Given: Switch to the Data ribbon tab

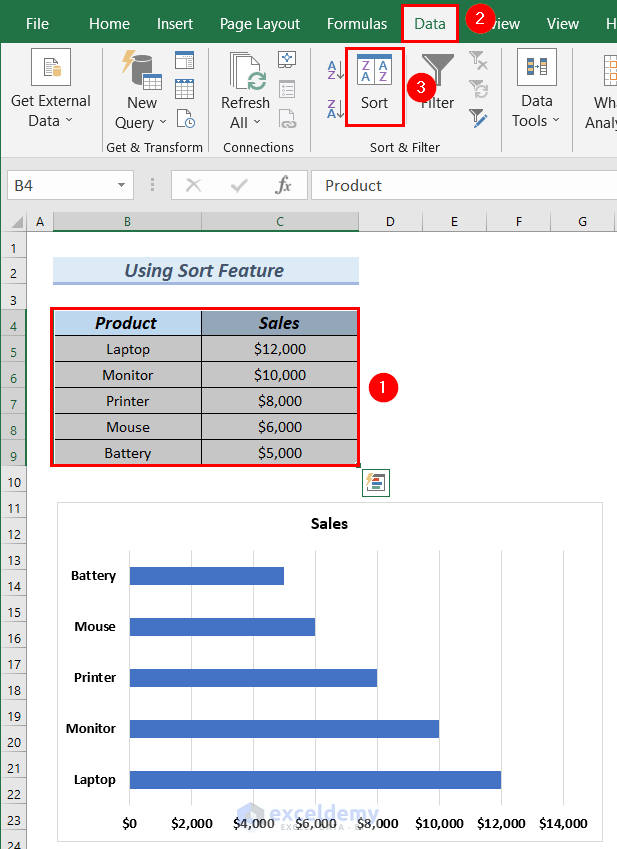Looking at the screenshot, I should click(430, 23).
